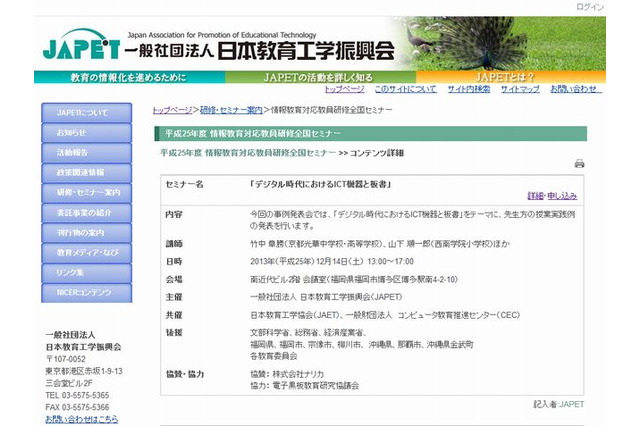This screenshot has width=640, height=426.
Task: Click the 日本教育工学振興会 header title
Action: [306, 51]
